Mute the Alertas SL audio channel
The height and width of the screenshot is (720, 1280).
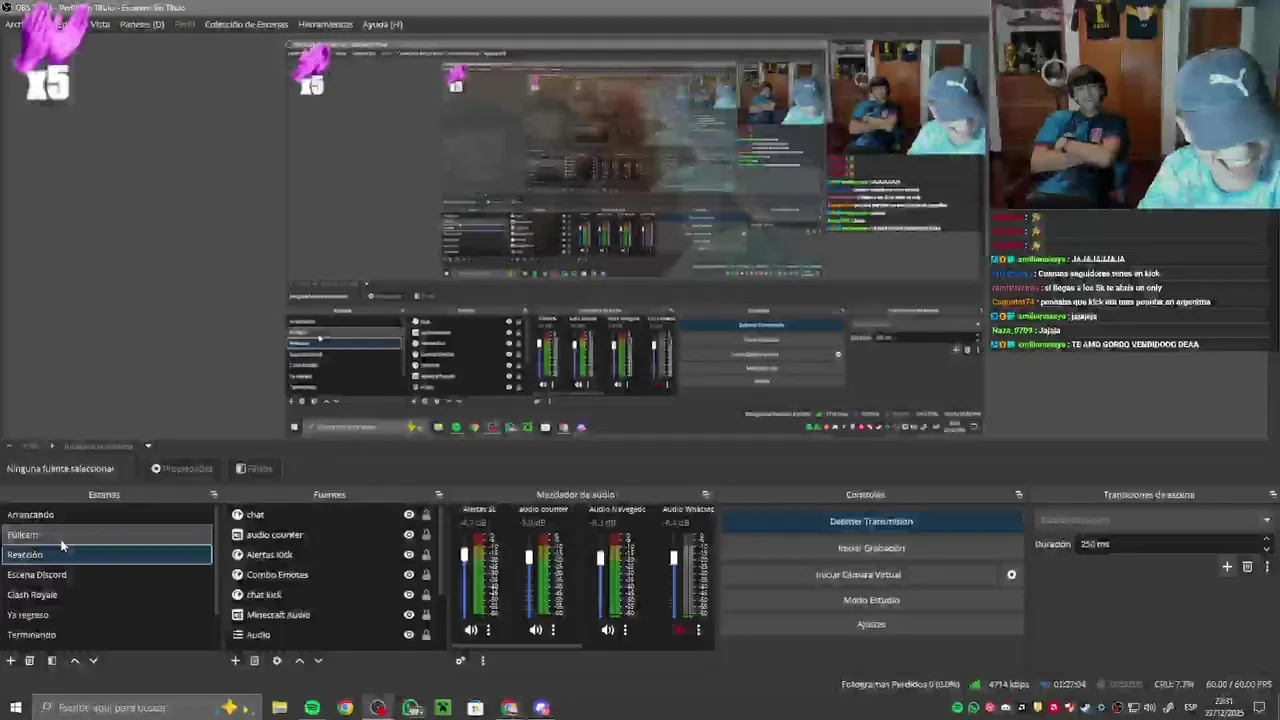[471, 630]
